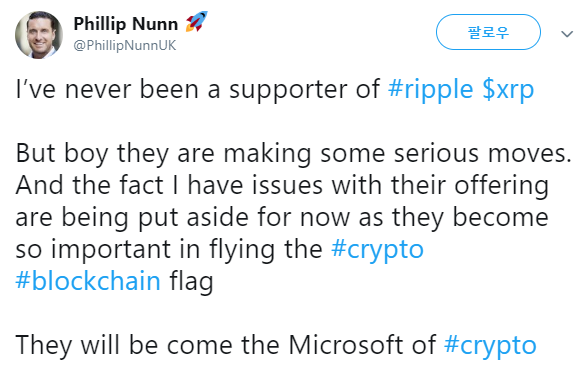Open the #ripple hashtag
Screen dimensions: 577x366
(x=431, y=90)
